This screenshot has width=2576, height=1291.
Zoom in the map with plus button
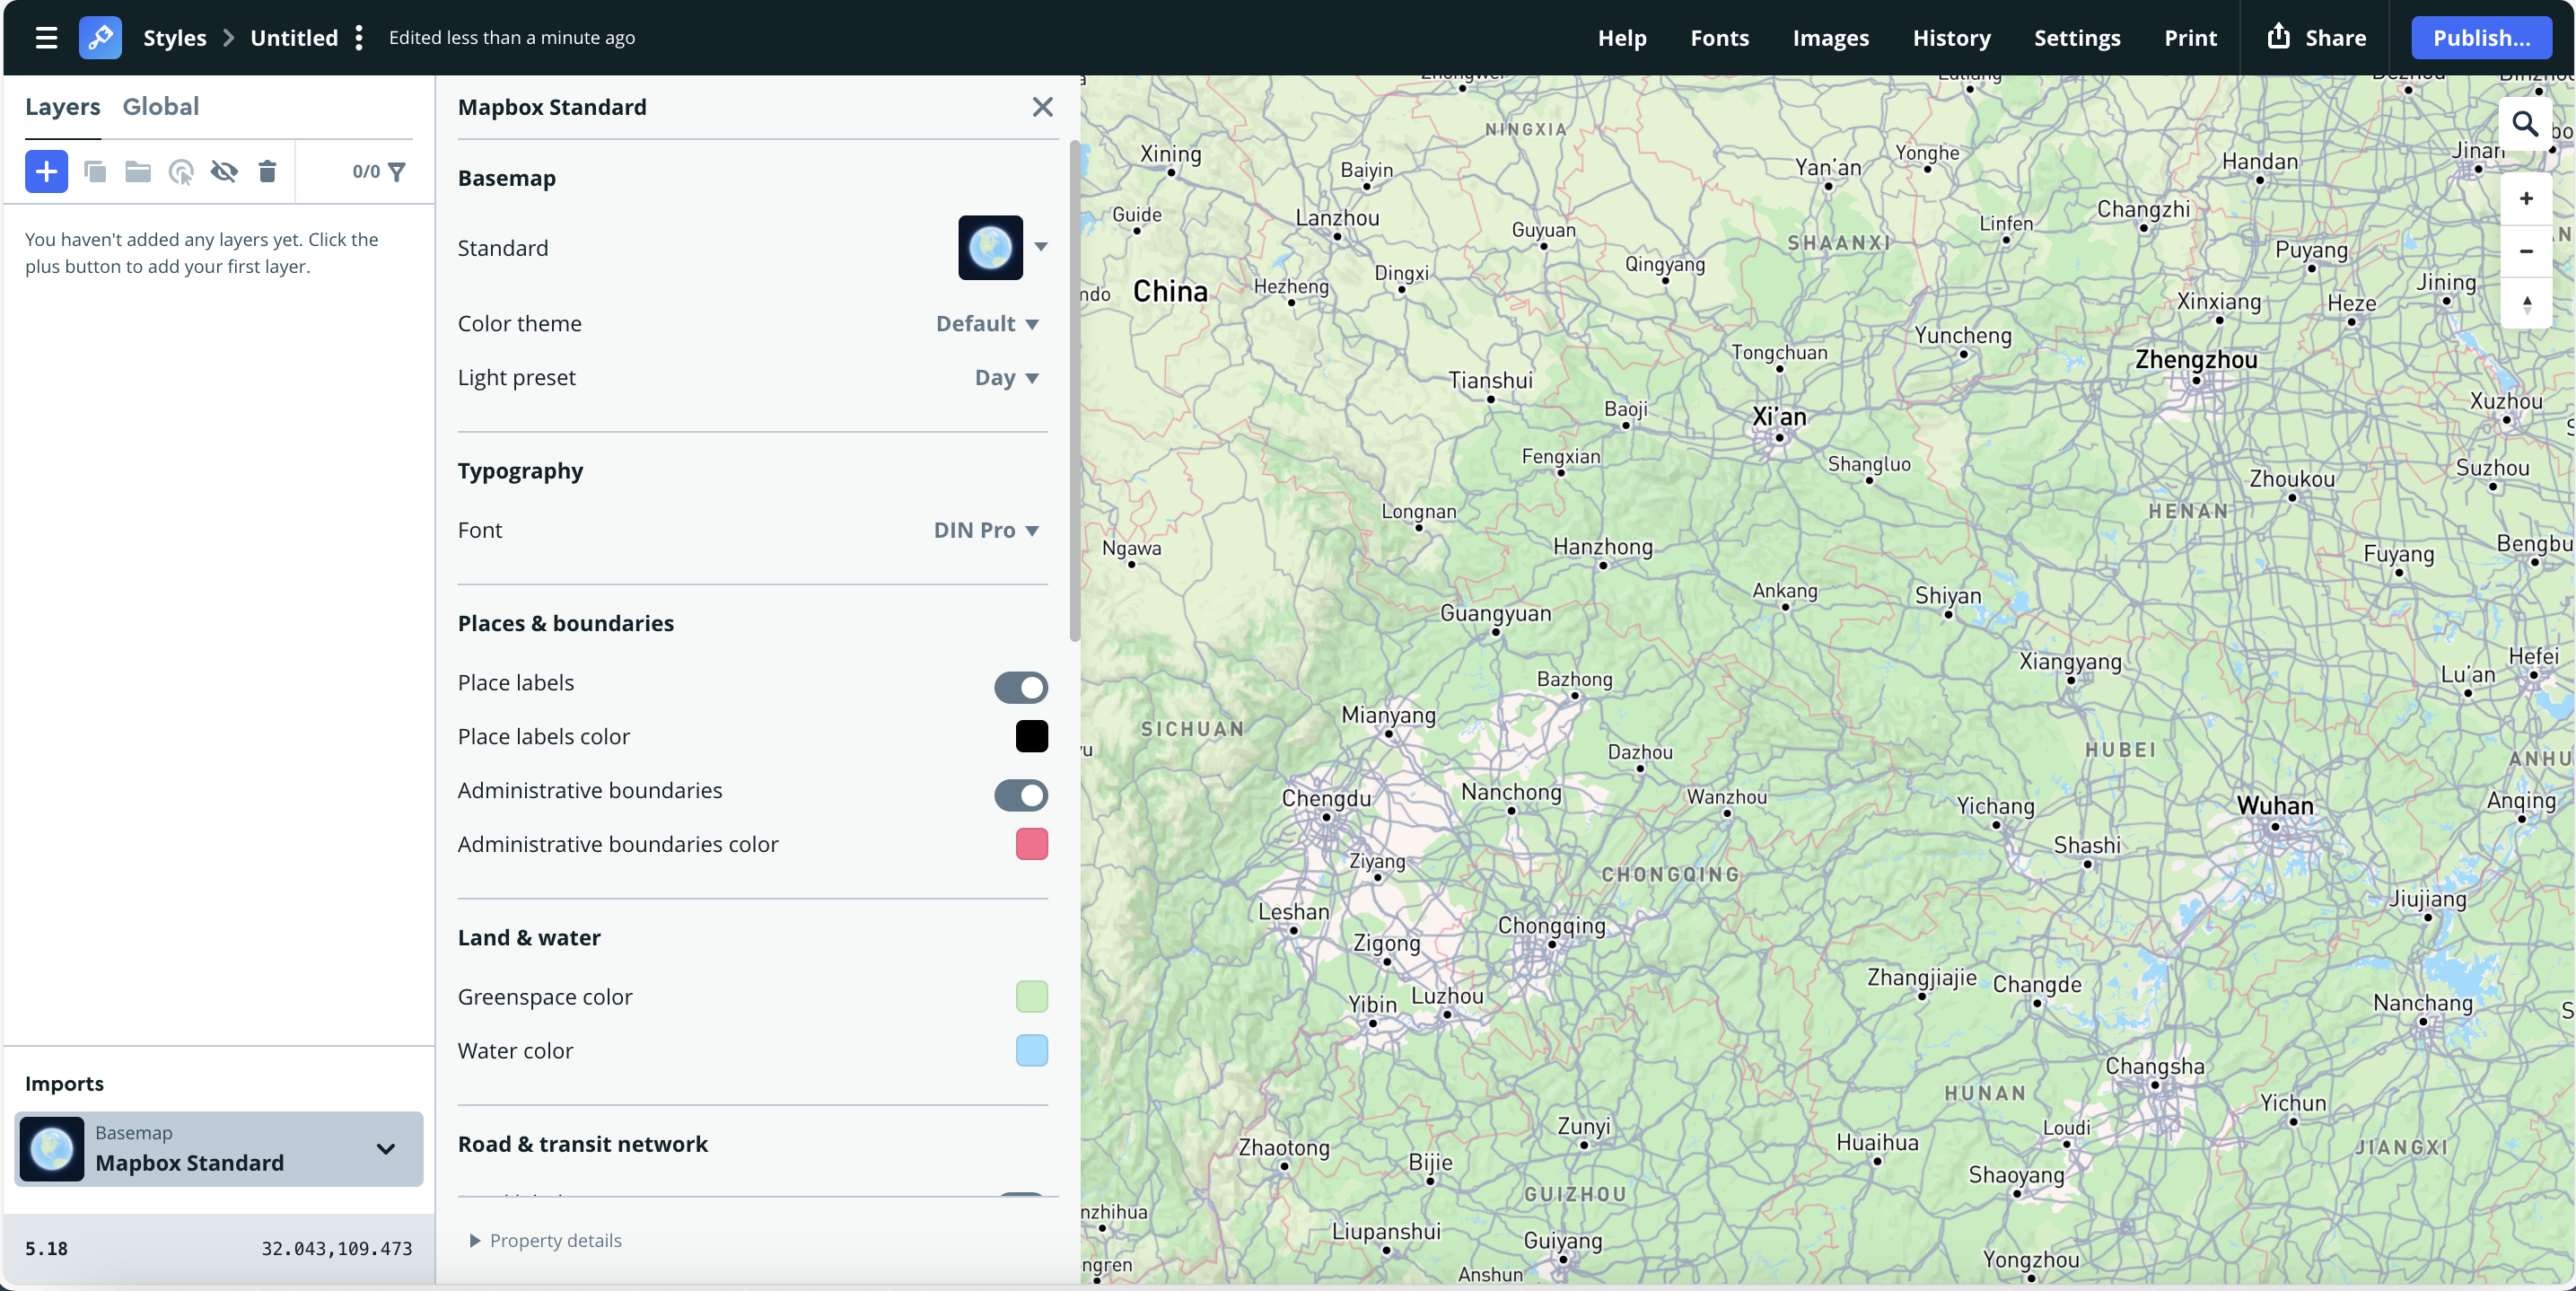pyautogui.click(x=2525, y=198)
